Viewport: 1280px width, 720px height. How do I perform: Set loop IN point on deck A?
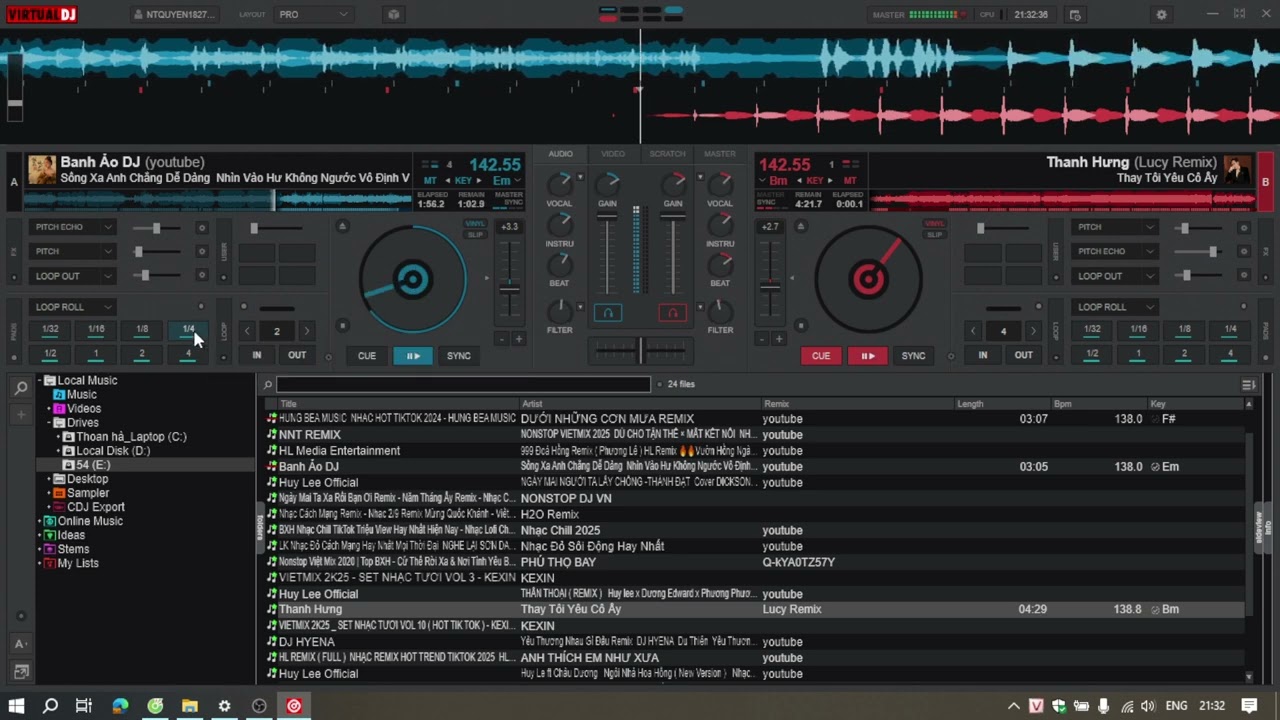tap(257, 355)
